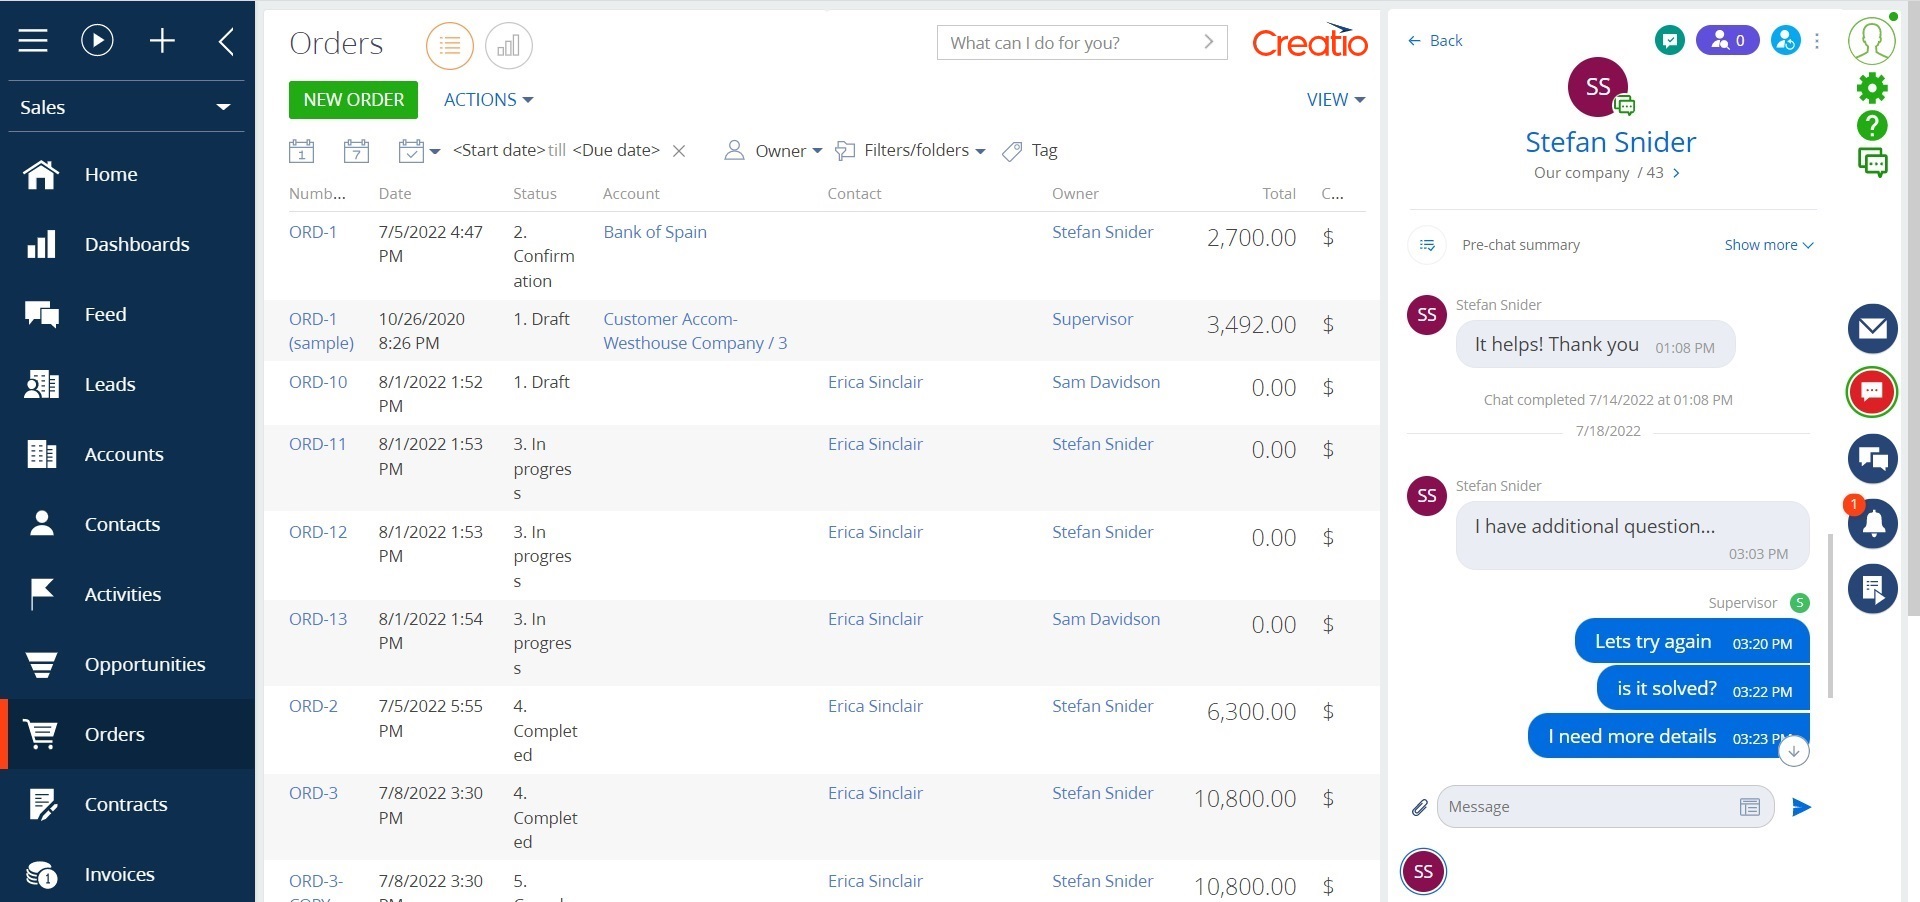Open the green help question mark icon
This screenshot has height=902, width=1920.
[1872, 126]
